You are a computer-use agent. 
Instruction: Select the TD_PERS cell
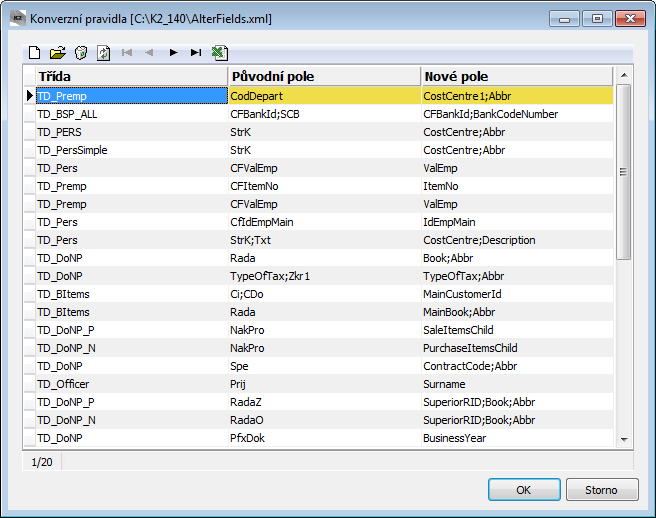coord(131,132)
